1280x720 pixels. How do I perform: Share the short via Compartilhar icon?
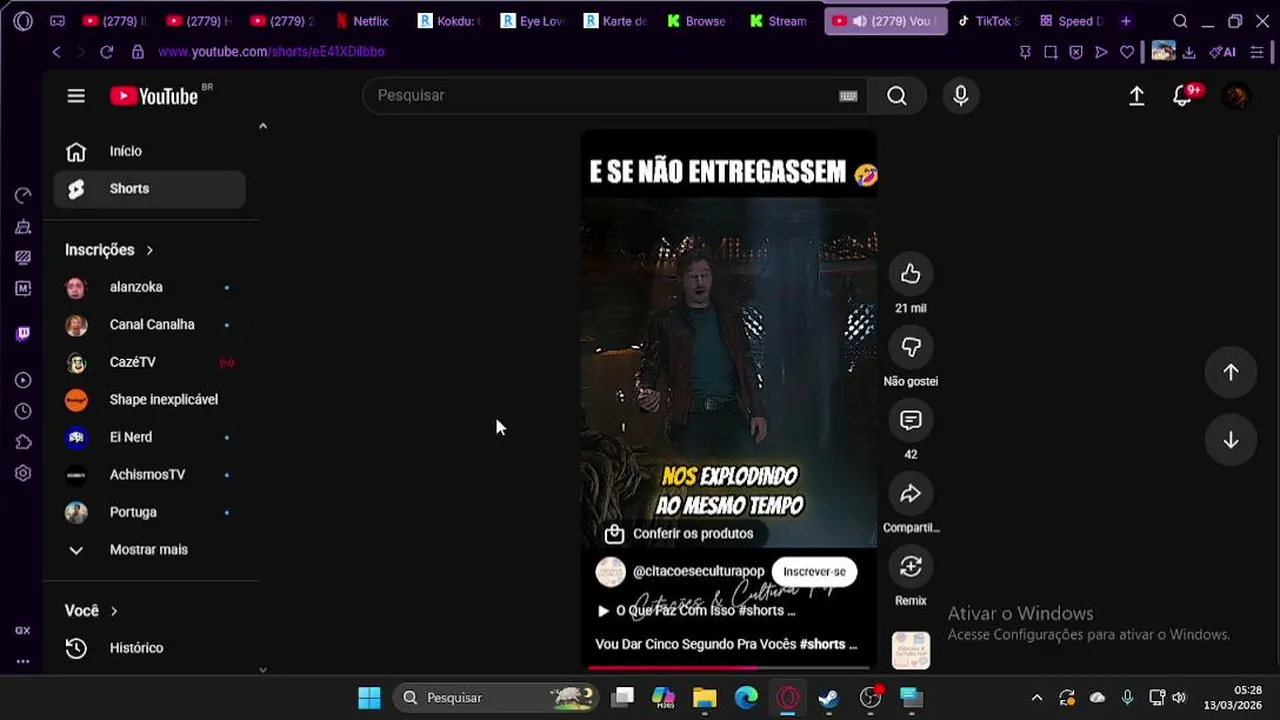910,493
